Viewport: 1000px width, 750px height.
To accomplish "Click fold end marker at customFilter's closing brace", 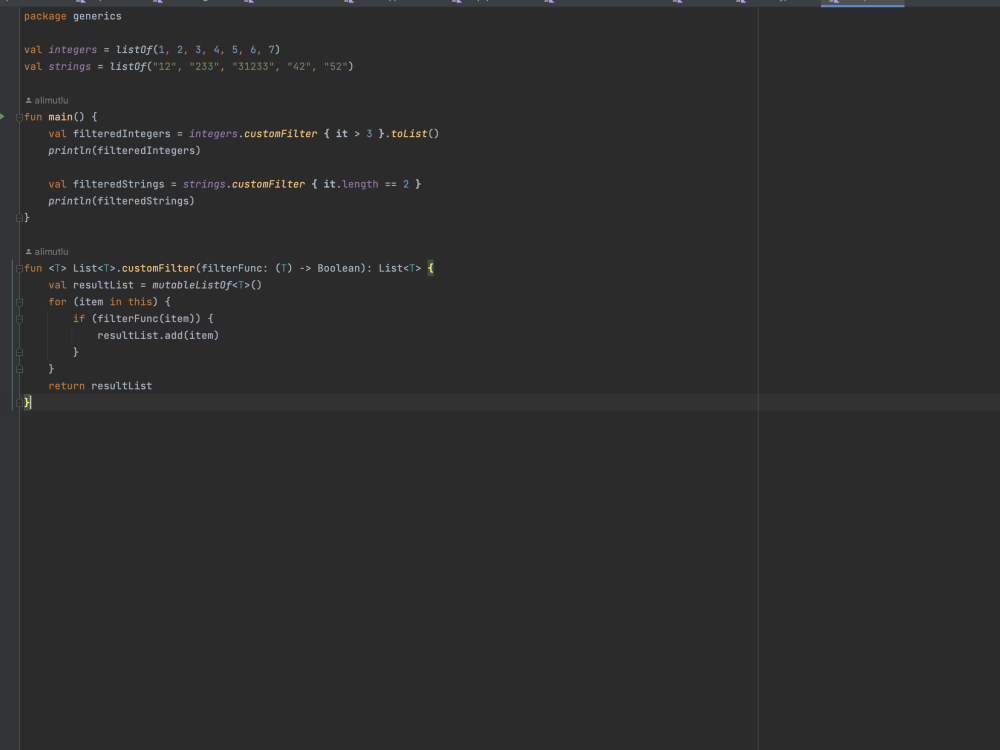I will point(19,402).
